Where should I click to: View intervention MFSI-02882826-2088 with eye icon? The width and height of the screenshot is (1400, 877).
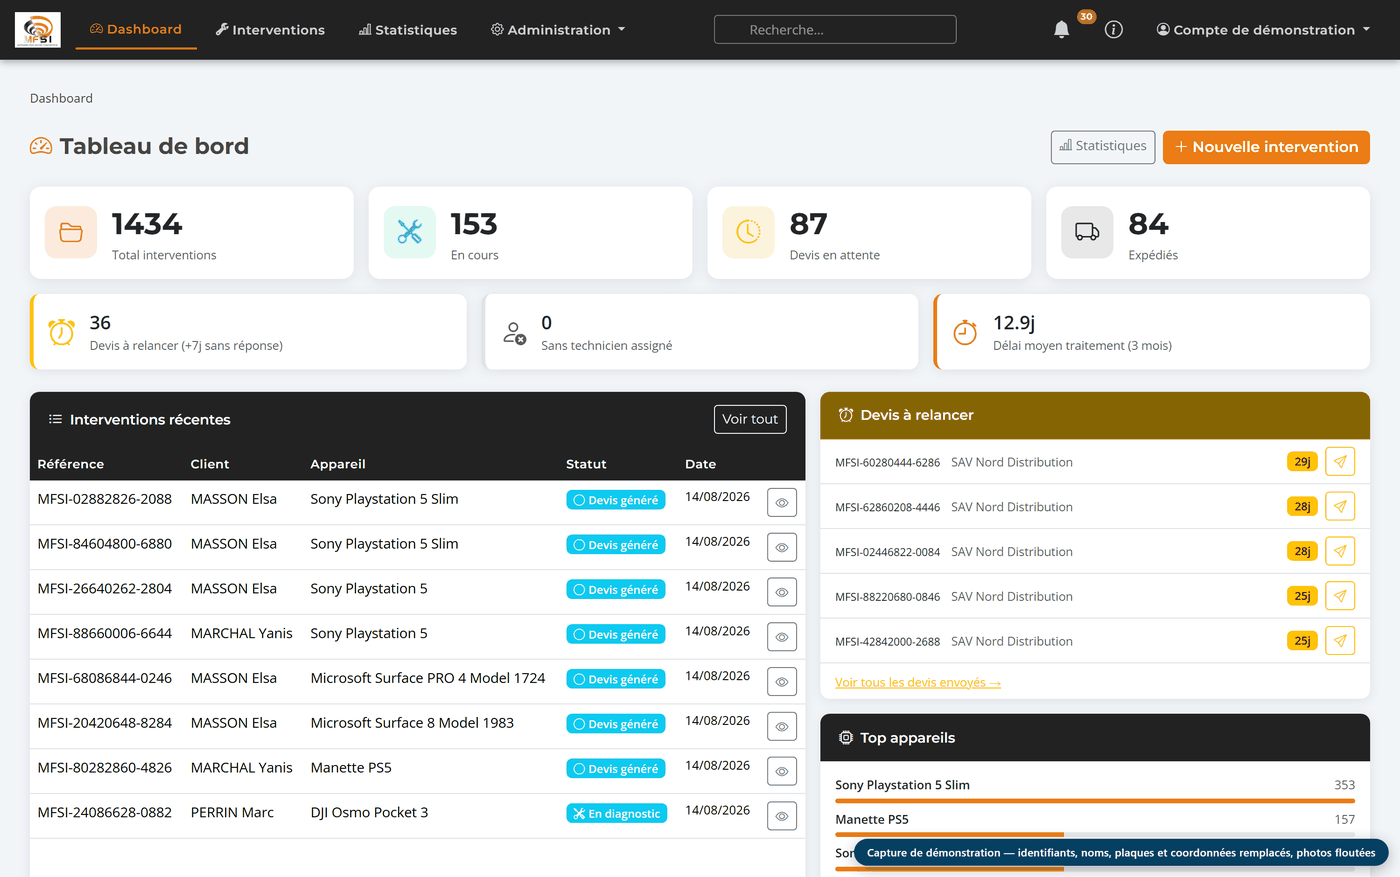point(782,503)
